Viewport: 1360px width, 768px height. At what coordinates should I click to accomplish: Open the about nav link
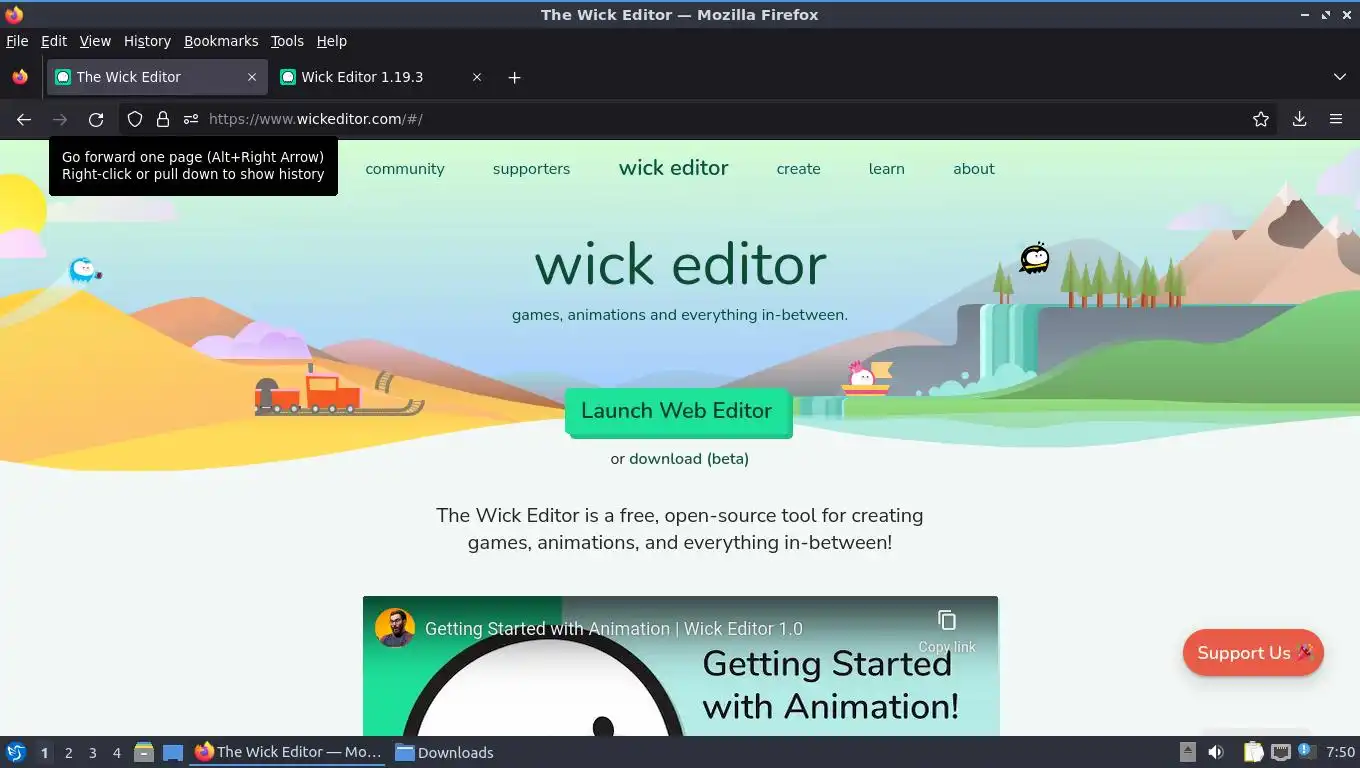[974, 169]
